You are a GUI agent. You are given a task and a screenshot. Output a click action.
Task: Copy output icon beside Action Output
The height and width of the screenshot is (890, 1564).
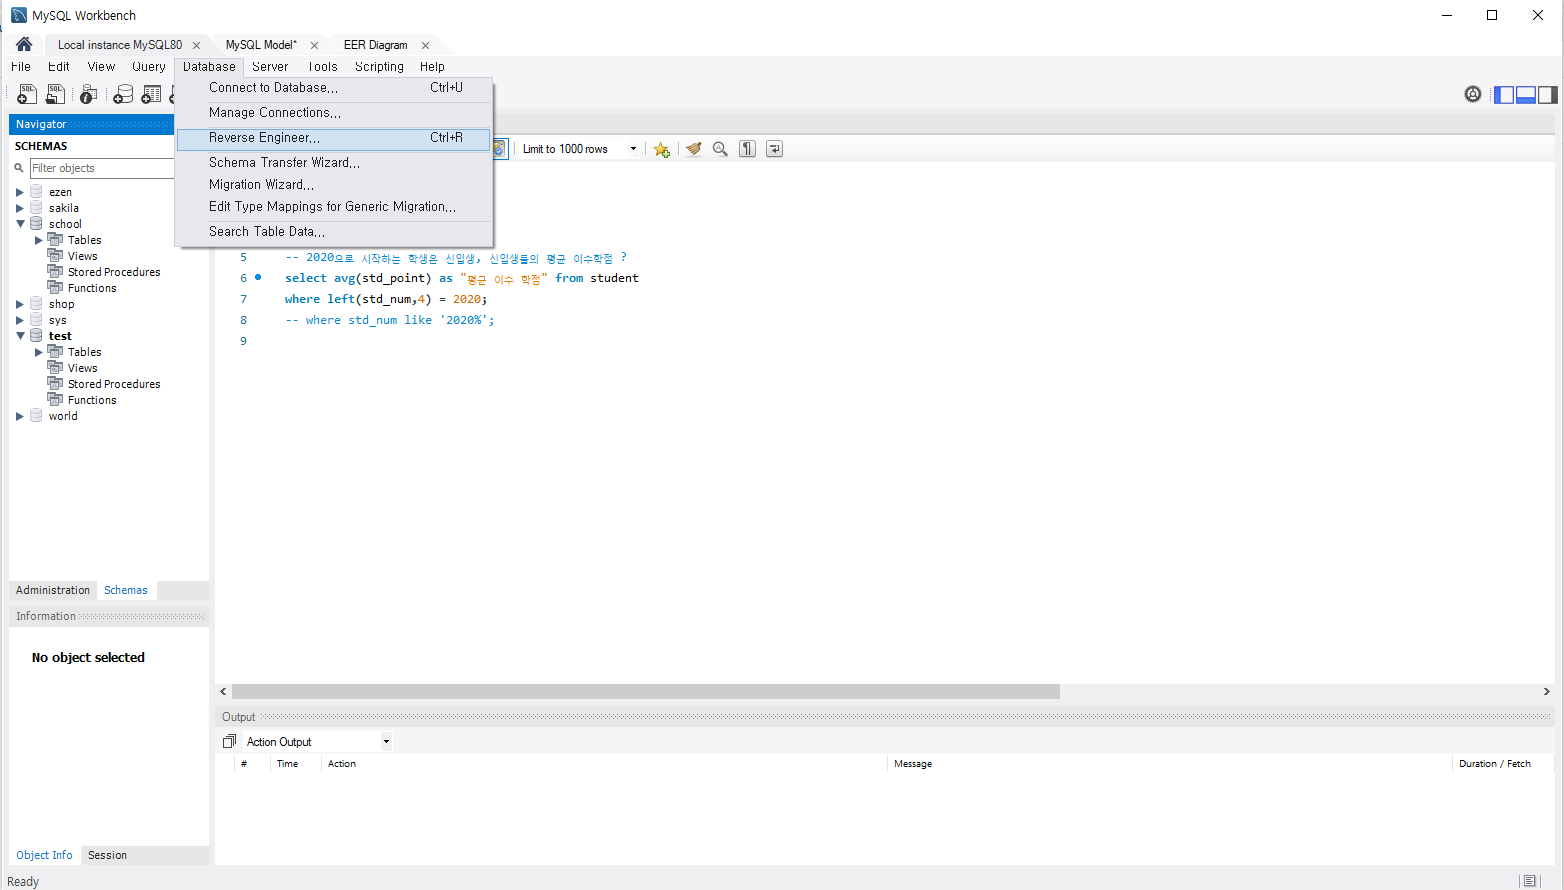click(x=229, y=741)
